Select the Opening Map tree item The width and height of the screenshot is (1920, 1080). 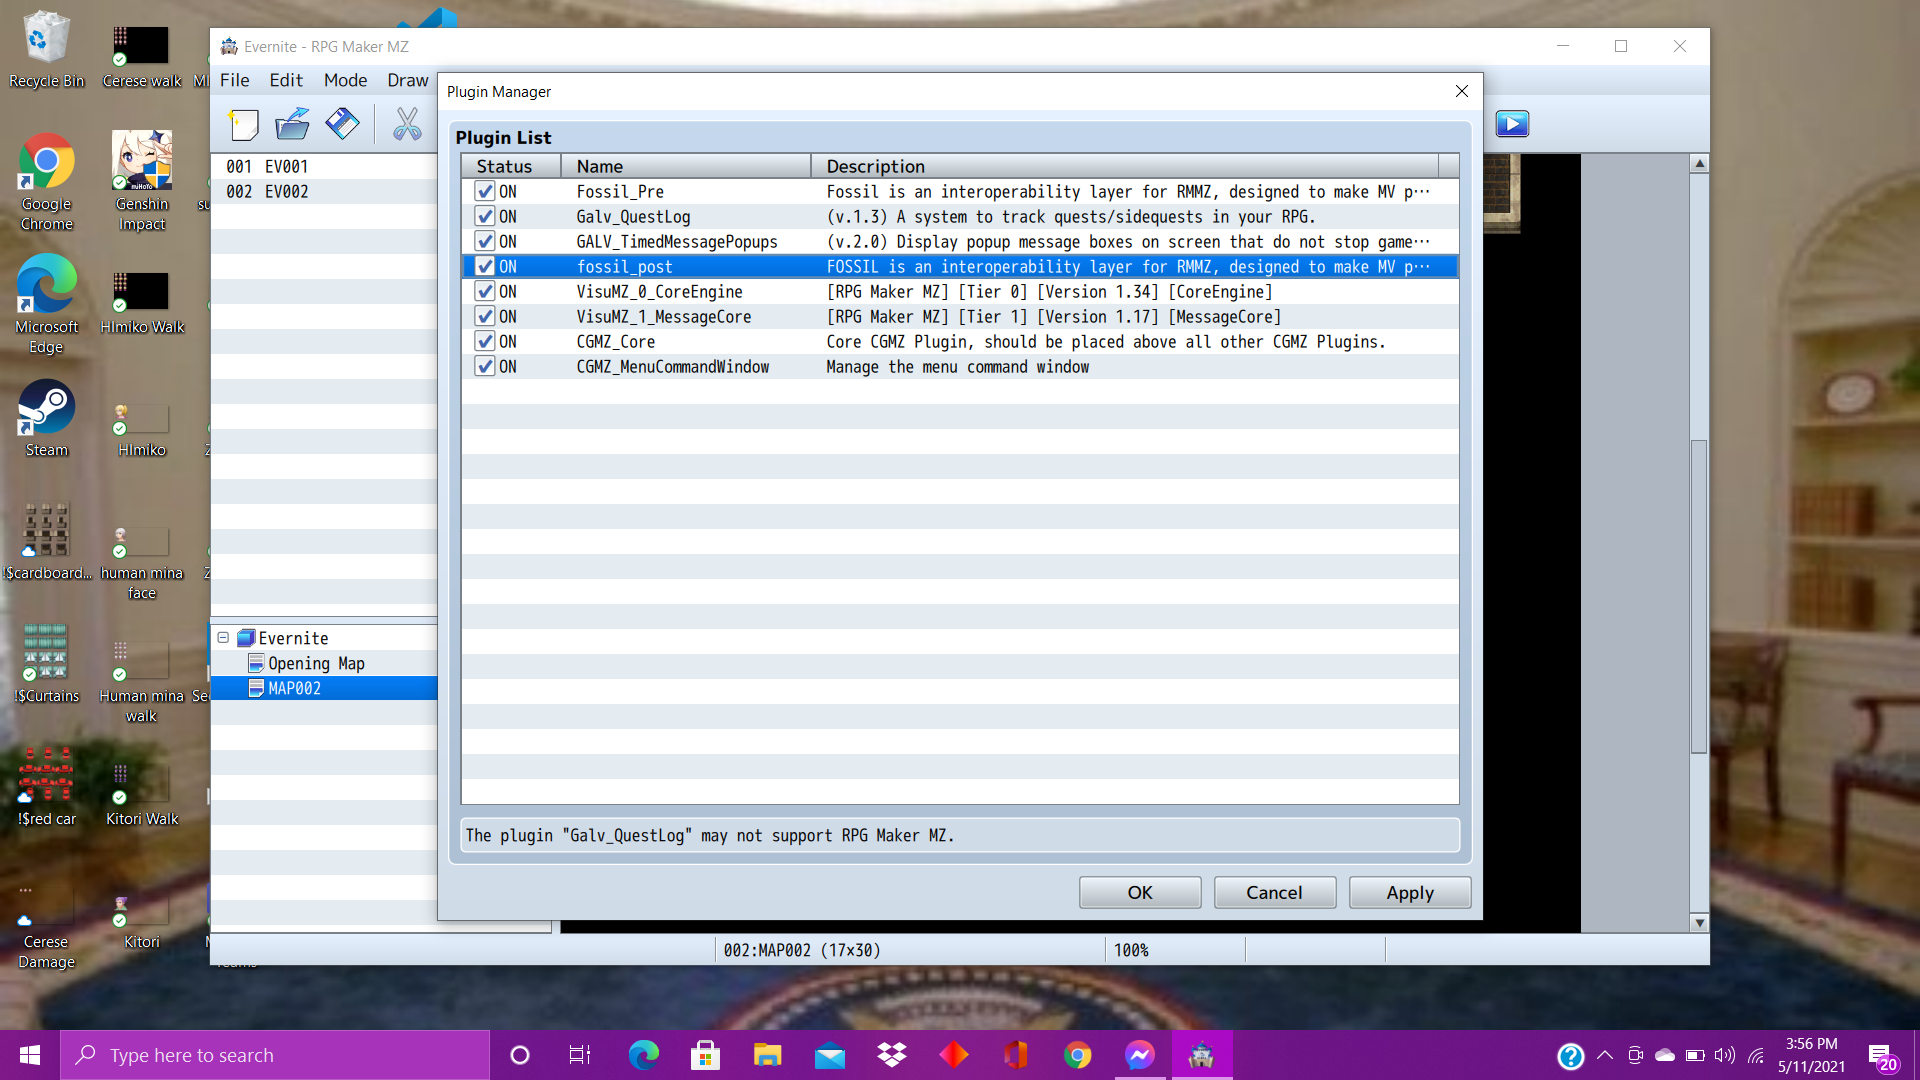316,663
